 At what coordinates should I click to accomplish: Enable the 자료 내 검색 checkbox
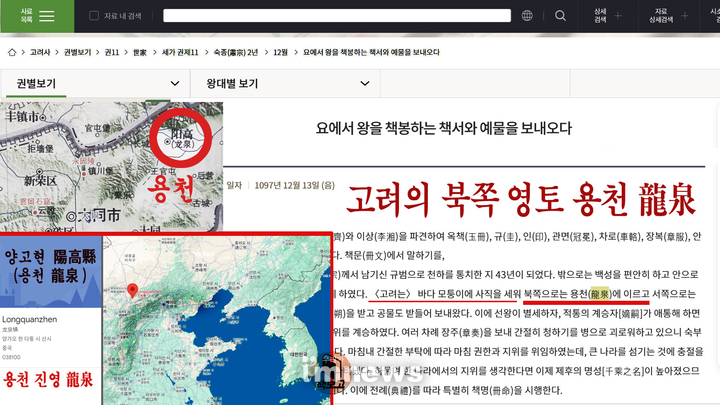(94, 16)
